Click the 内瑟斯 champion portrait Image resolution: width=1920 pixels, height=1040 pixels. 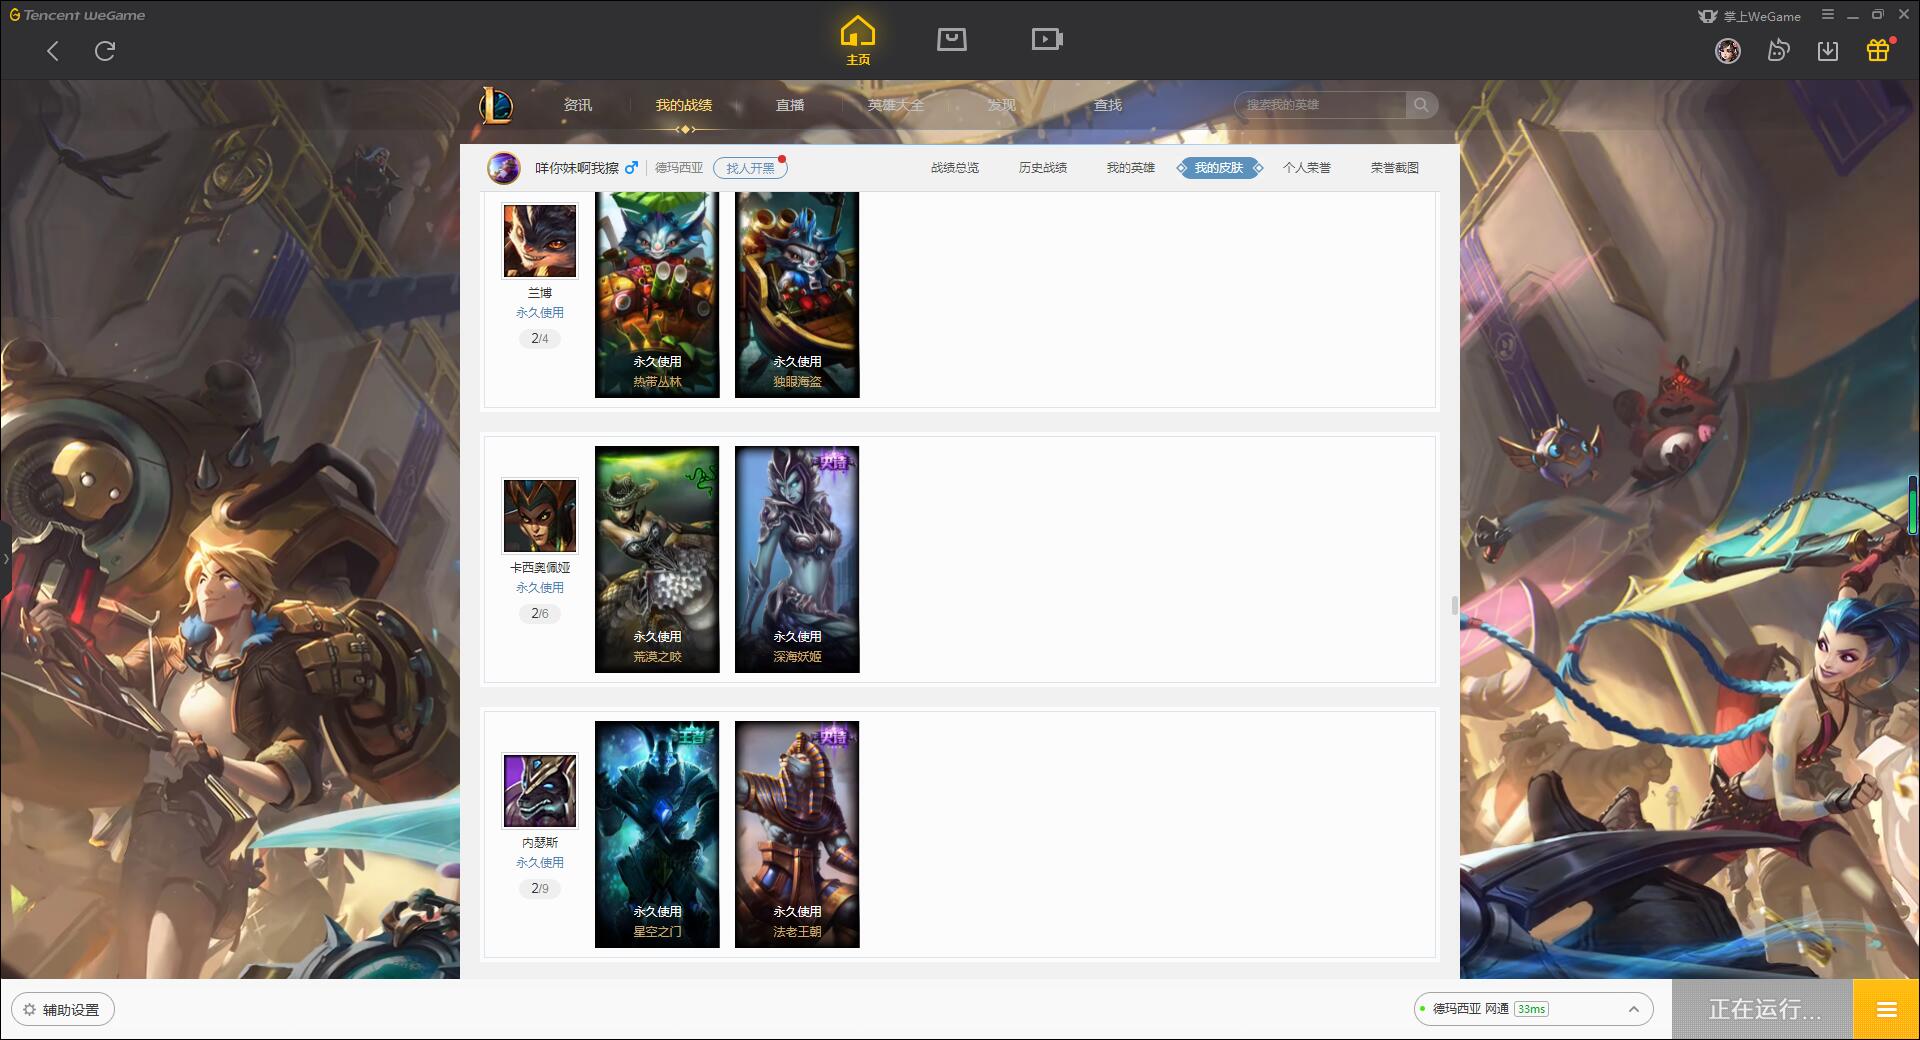(x=540, y=791)
